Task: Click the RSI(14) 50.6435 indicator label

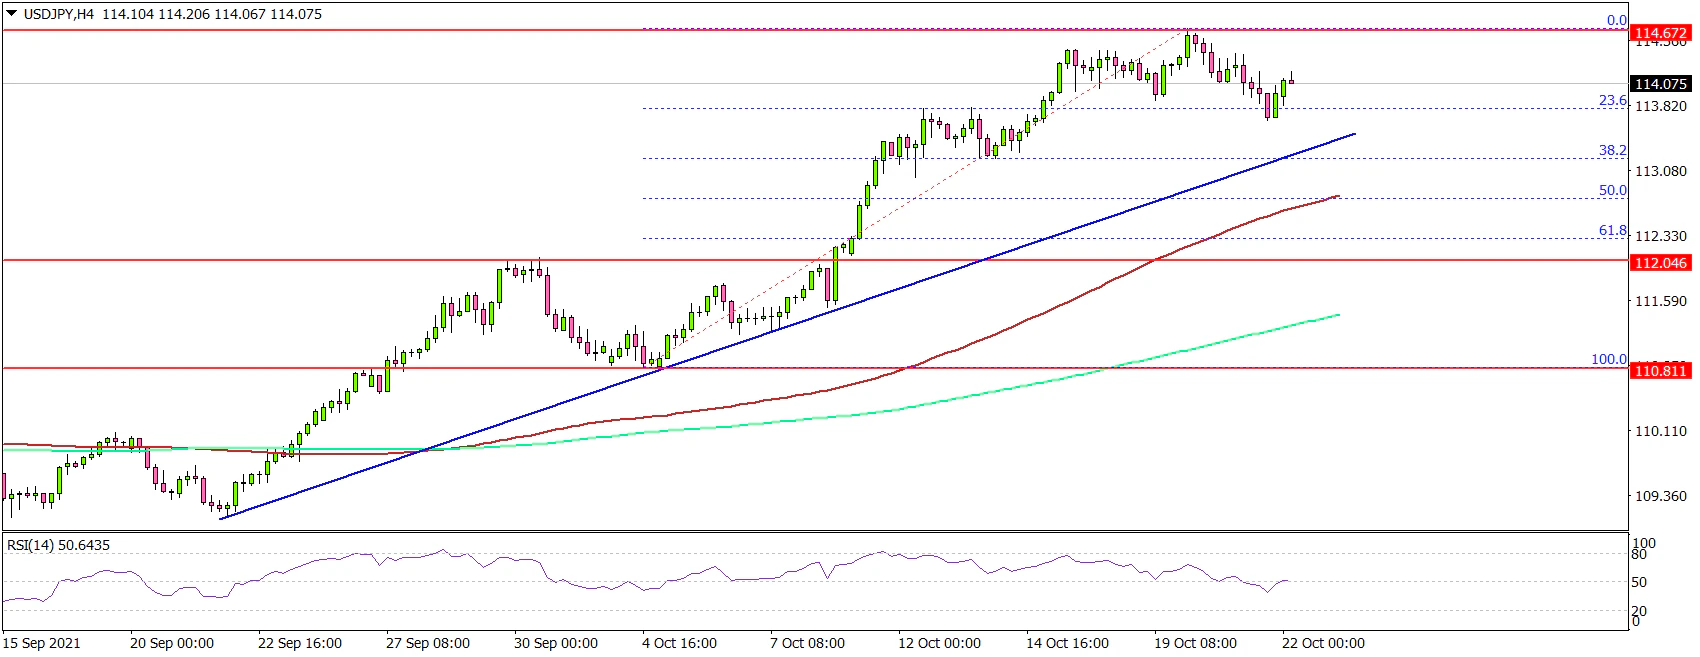Action: click(59, 545)
